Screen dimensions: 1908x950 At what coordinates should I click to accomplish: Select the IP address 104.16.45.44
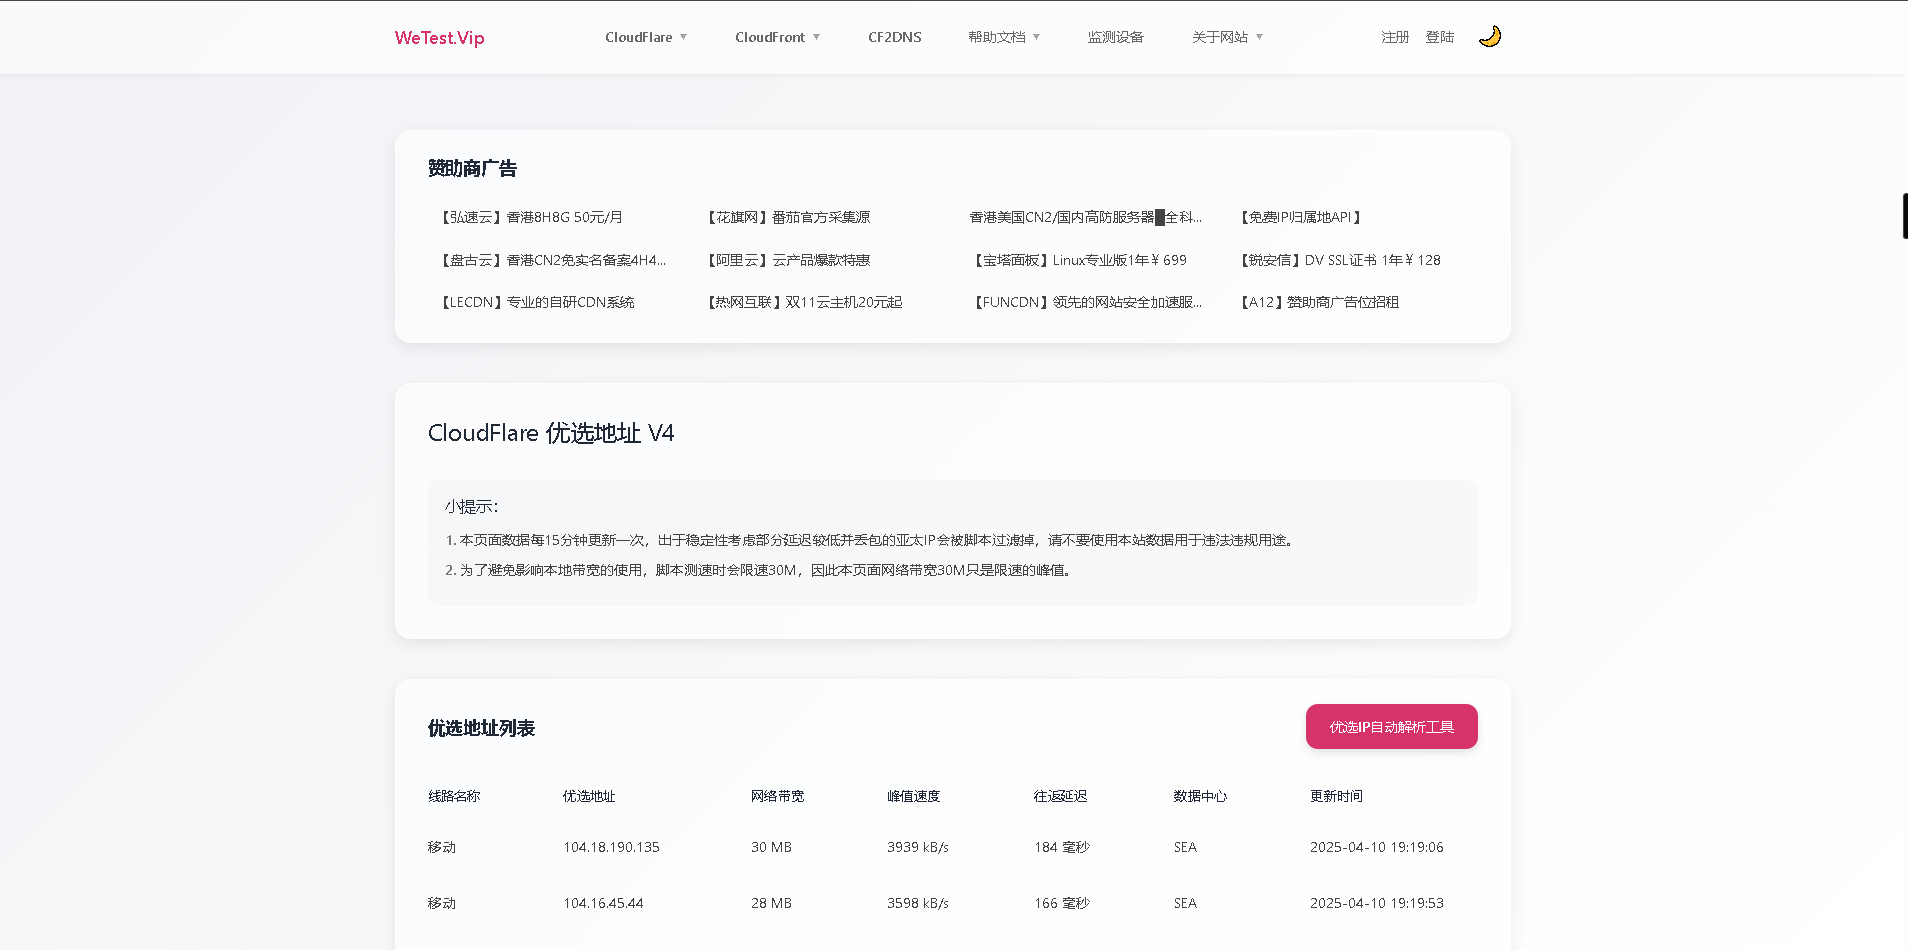(x=603, y=903)
